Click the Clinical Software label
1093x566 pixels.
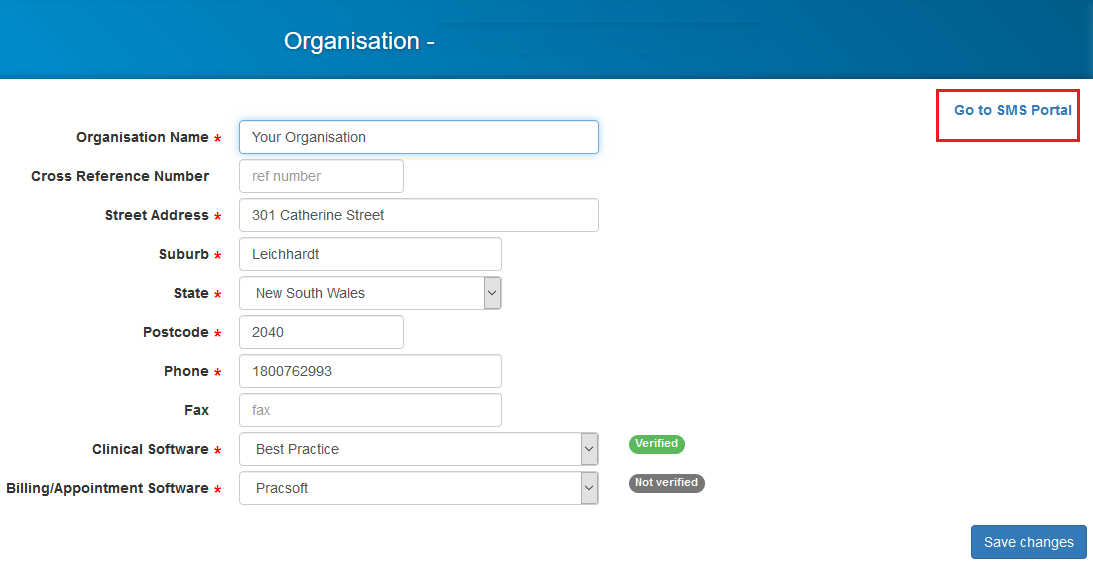150,450
